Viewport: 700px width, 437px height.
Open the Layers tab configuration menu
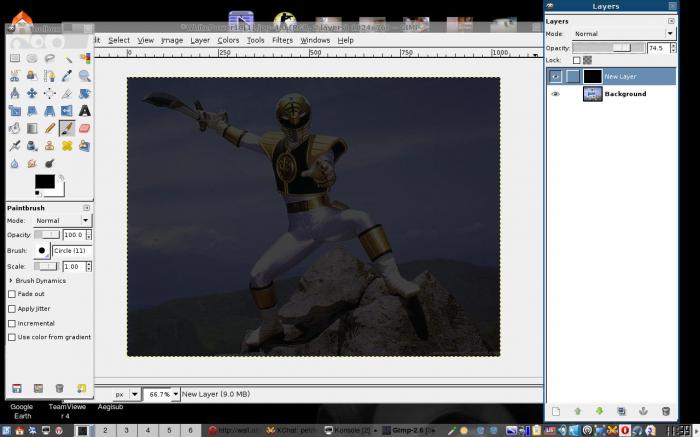[x=671, y=21]
